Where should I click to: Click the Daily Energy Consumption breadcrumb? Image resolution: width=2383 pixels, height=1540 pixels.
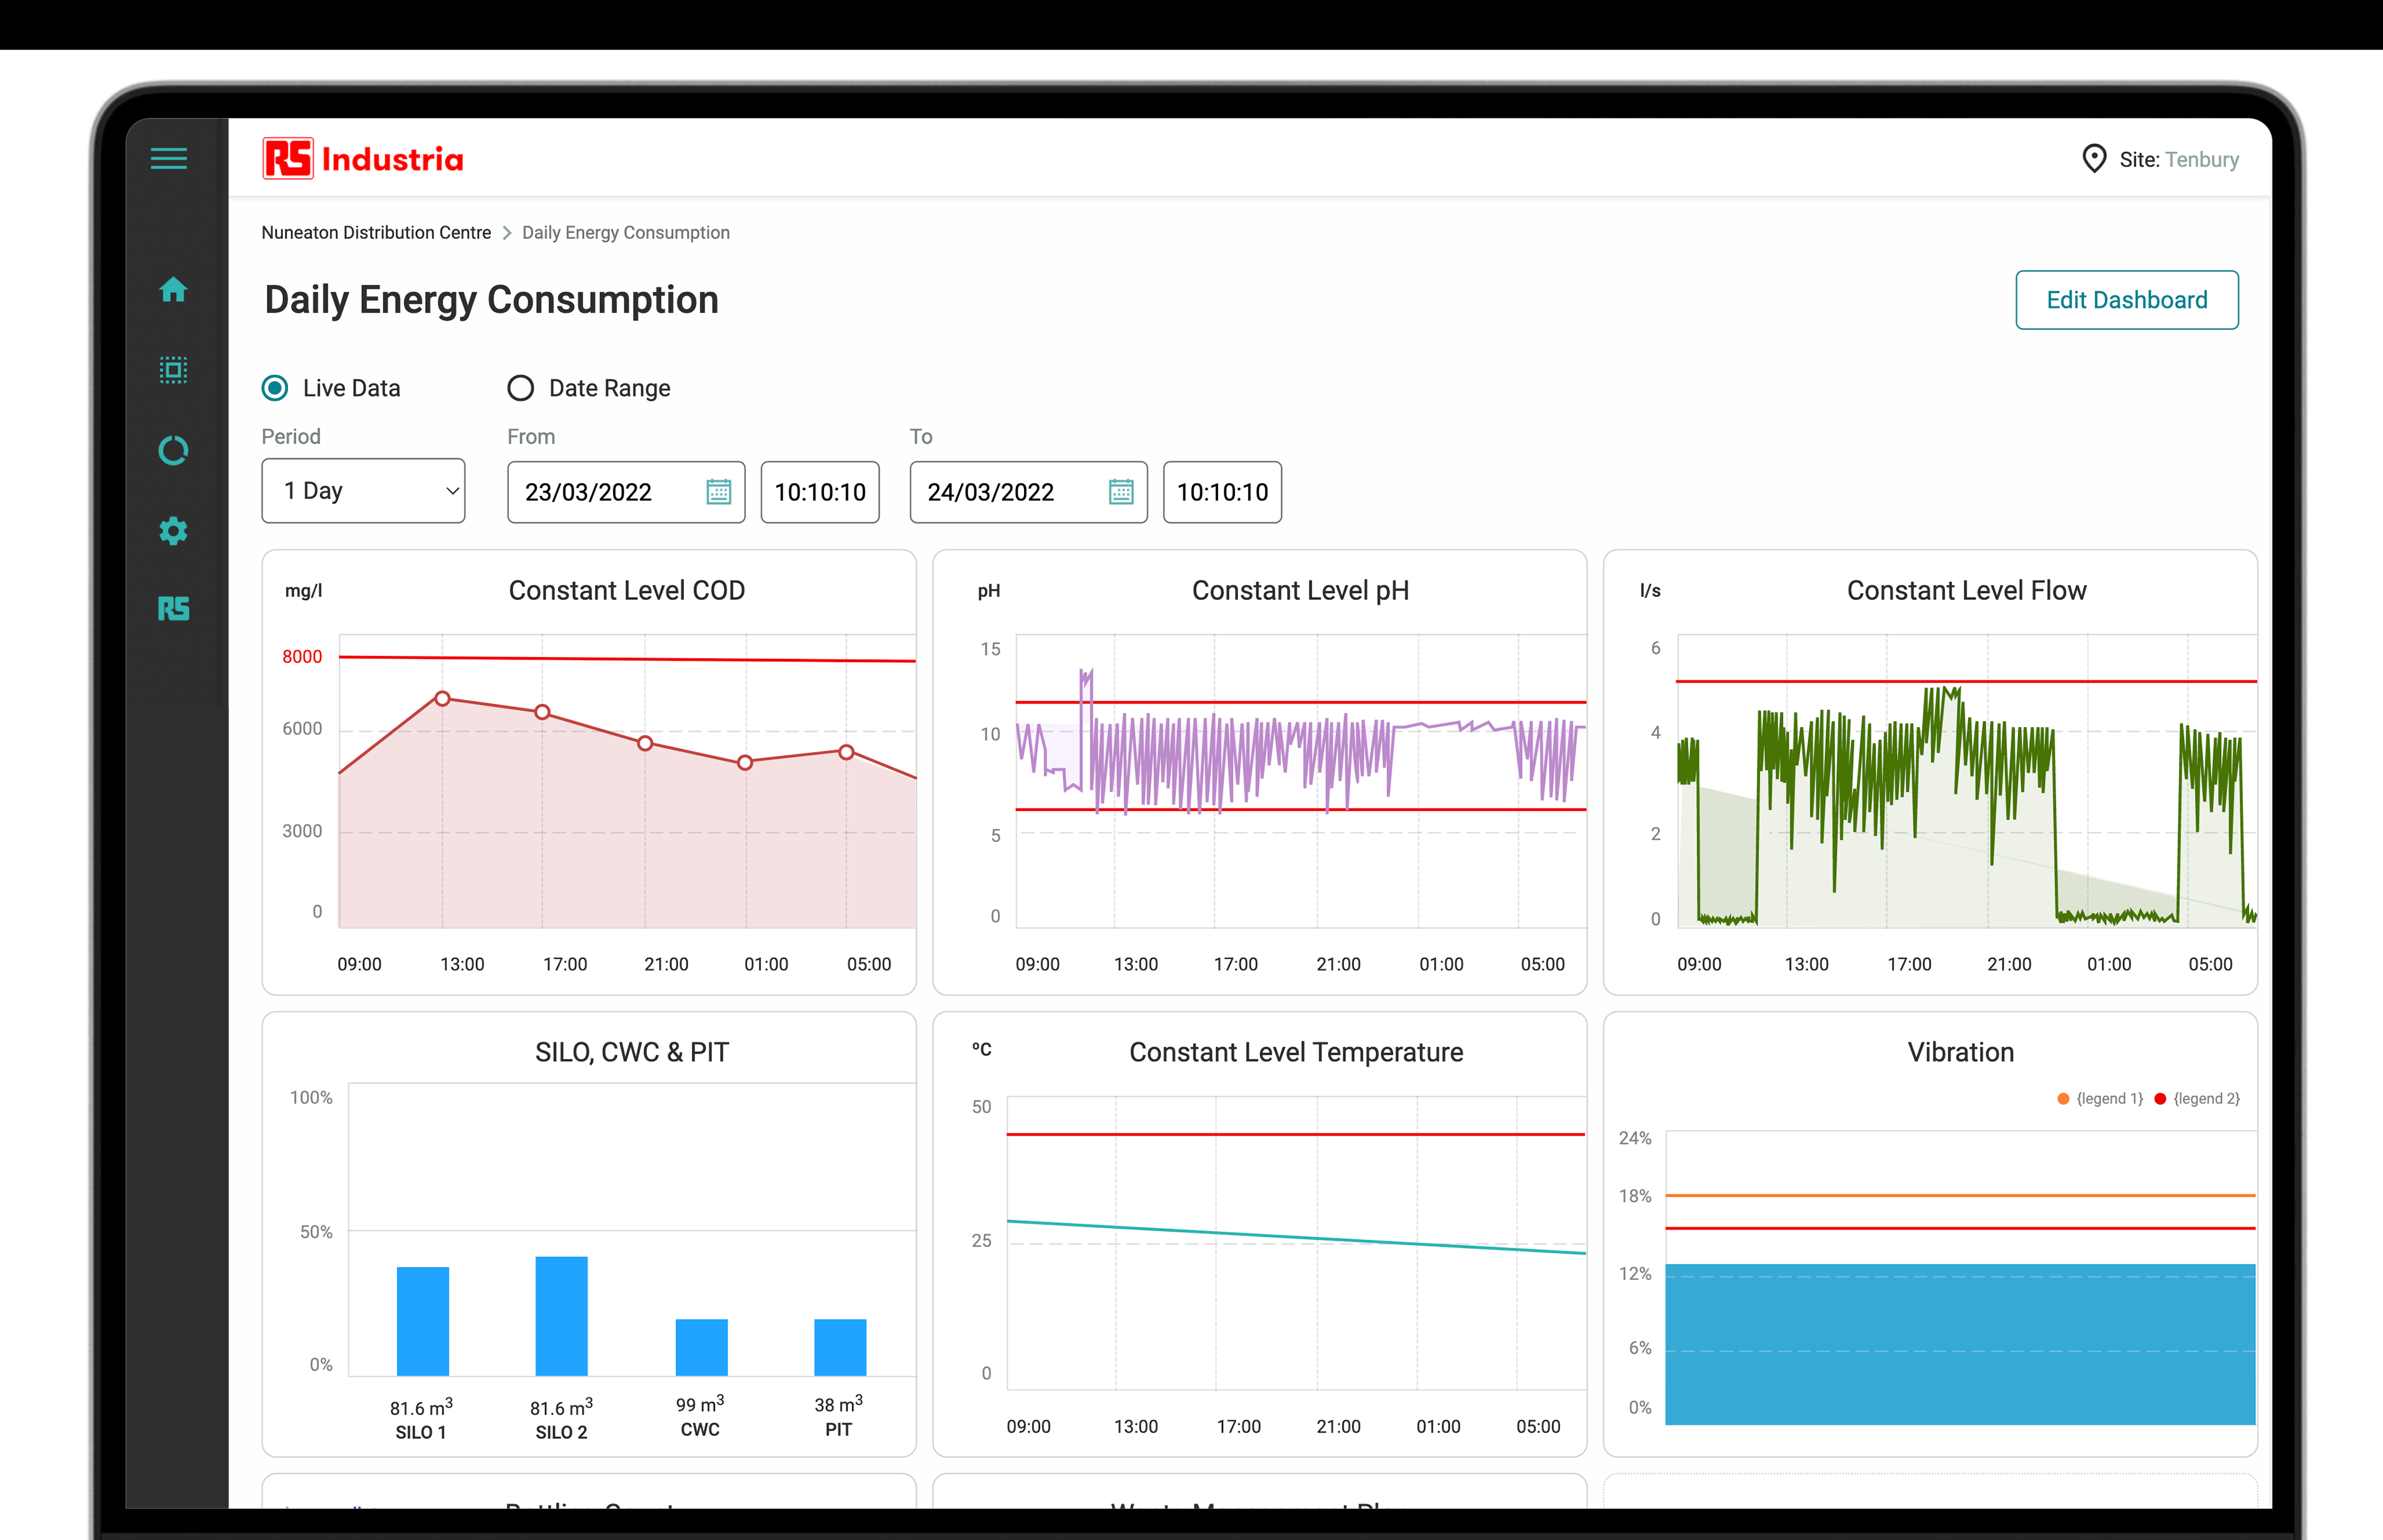pyautogui.click(x=625, y=233)
